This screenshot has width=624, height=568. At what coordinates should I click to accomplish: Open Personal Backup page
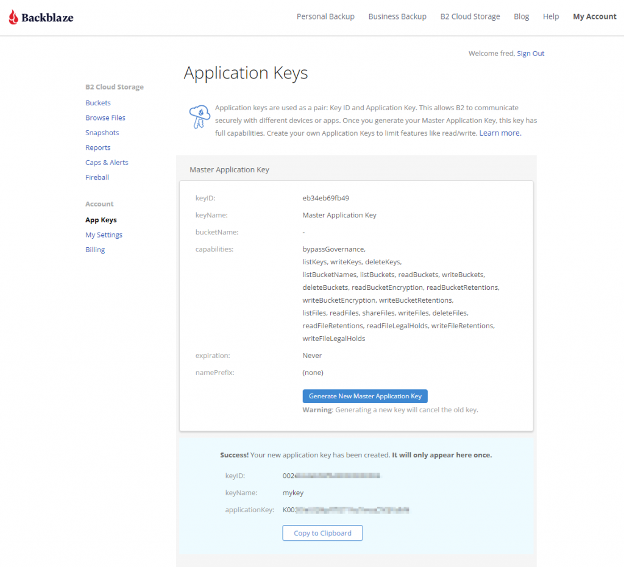click(325, 17)
